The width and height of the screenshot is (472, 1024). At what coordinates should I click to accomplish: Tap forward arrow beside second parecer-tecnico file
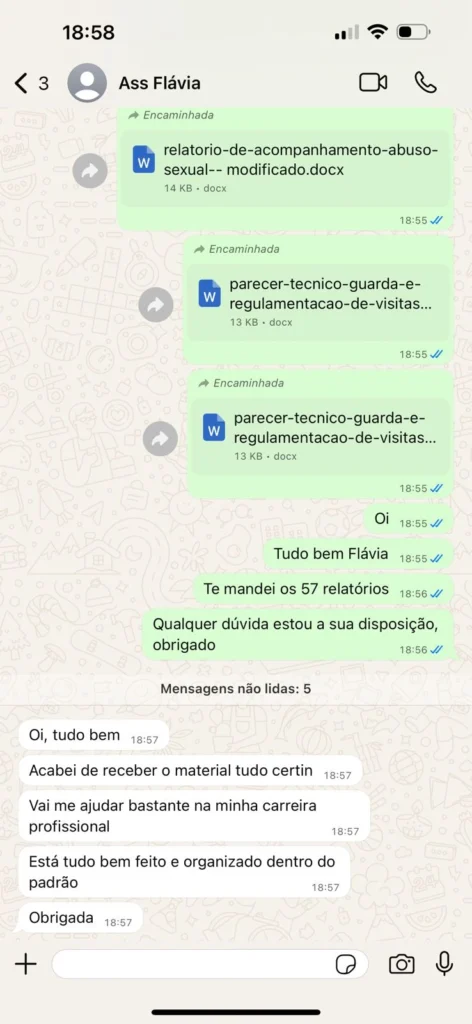156,305
